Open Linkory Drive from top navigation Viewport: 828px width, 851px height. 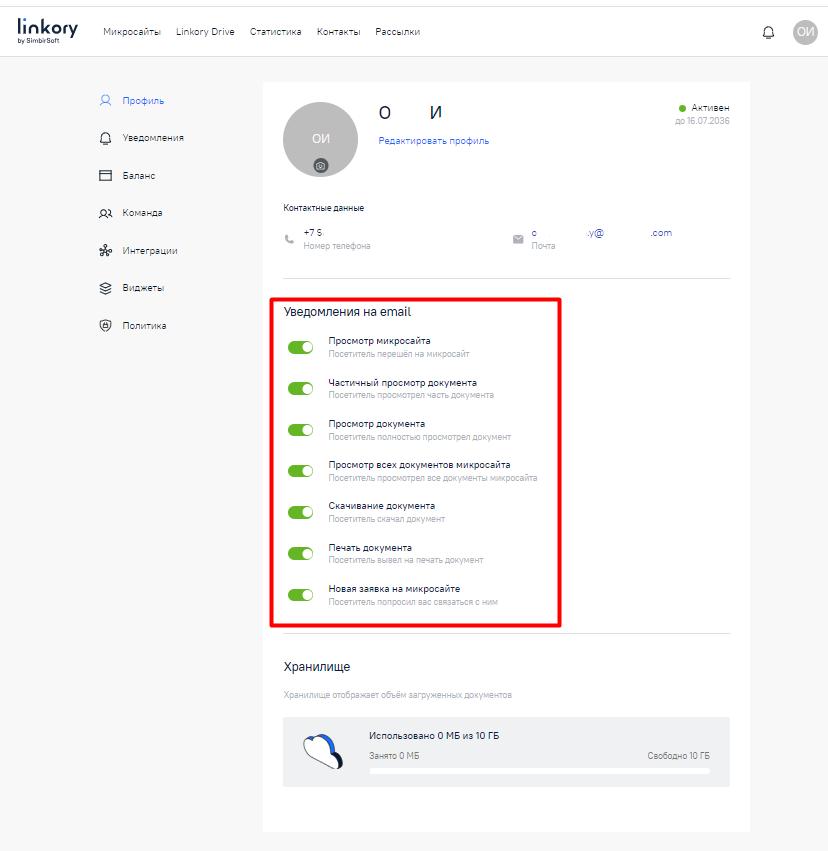coord(205,32)
